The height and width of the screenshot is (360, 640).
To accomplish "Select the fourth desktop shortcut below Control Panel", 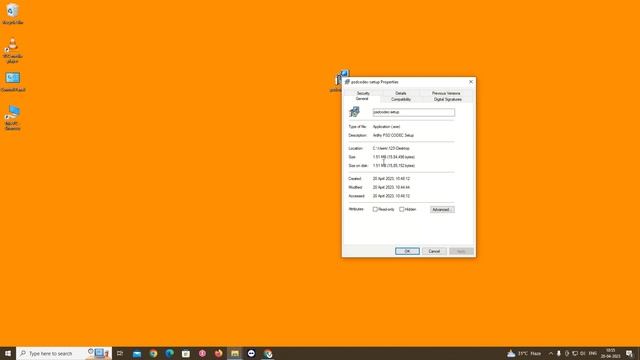I will pyautogui.click(x=13, y=118).
